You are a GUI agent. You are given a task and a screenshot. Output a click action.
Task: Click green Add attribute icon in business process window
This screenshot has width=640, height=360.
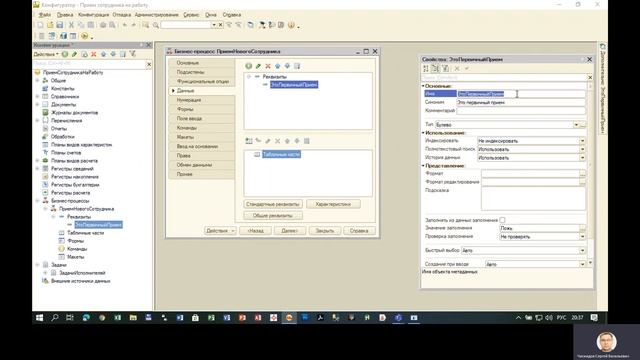pos(249,66)
